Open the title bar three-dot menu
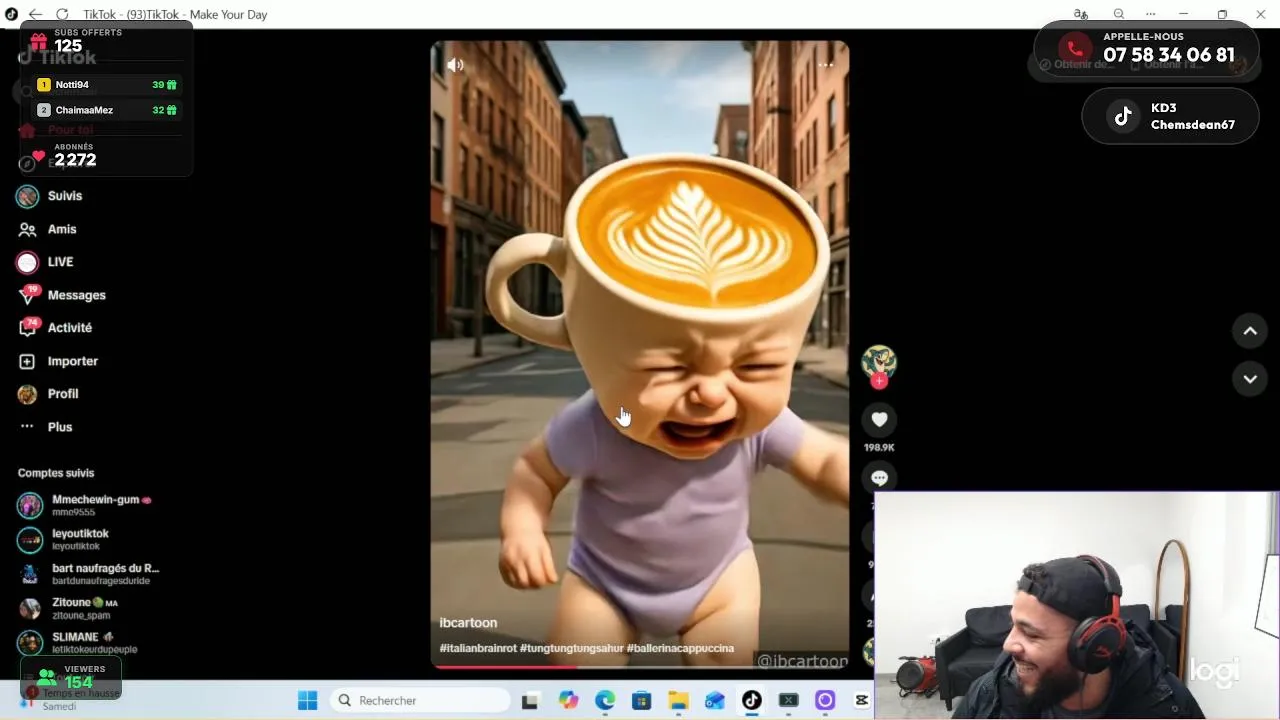 (x=1151, y=14)
